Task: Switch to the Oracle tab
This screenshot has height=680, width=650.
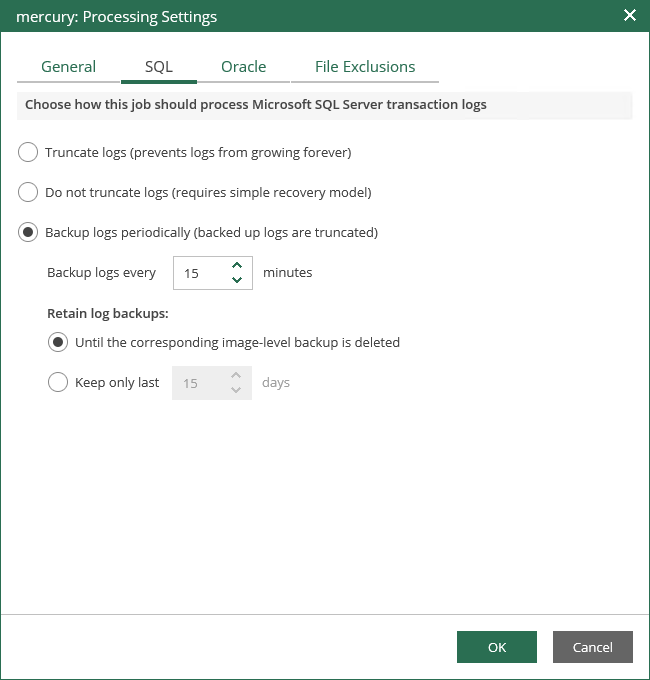Action: click(244, 67)
